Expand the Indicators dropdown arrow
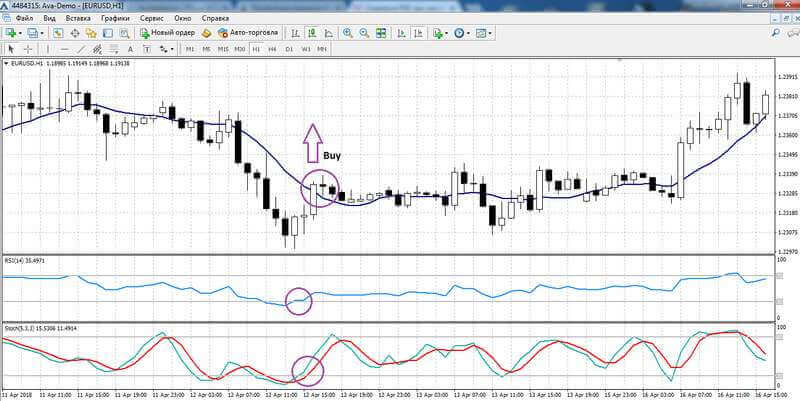This screenshot has height=401, width=800. (x=446, y=33)
